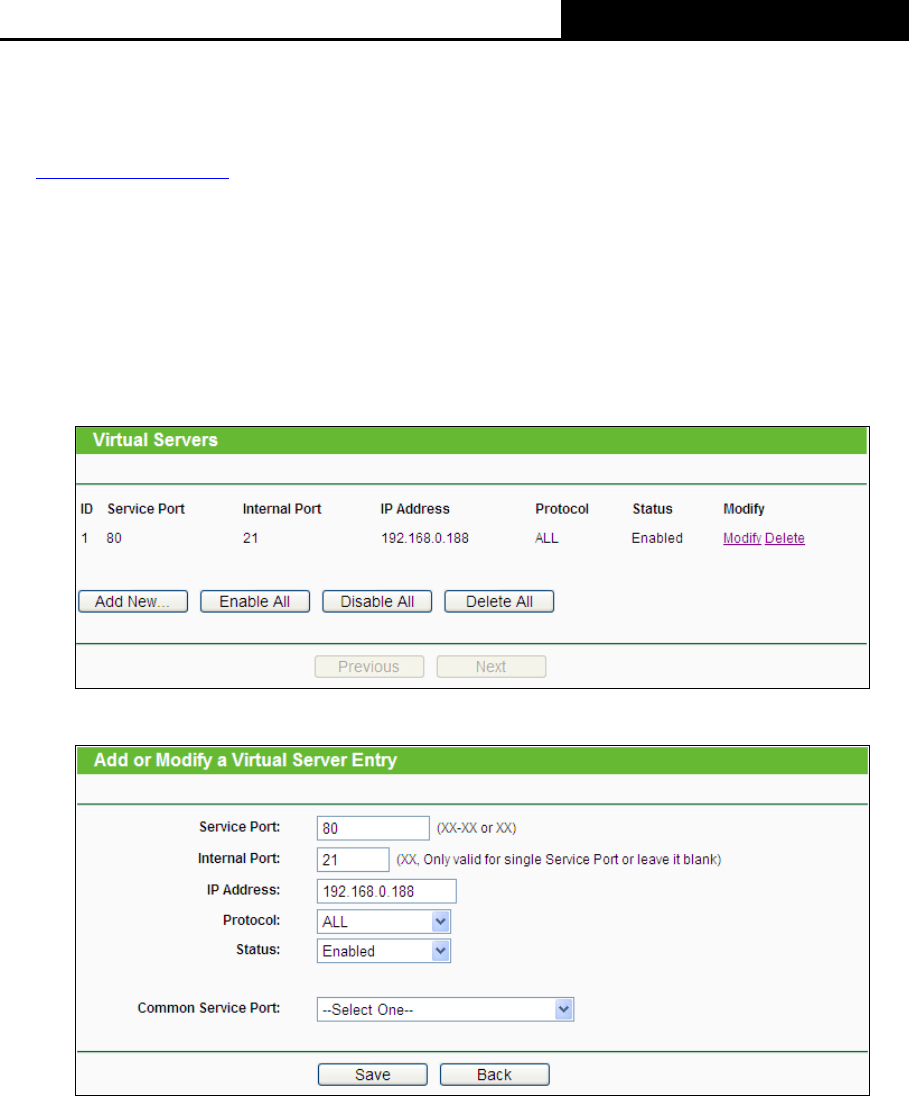Image resolution: width=909 pixels, height=1096 pixels.
Task: Focus the Internal Port input field
Action: click(352, 859)
